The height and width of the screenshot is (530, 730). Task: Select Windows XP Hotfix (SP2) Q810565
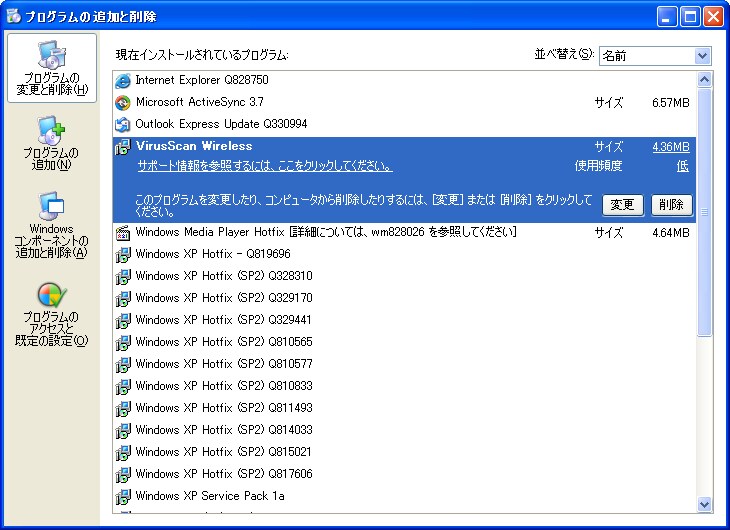404,342
